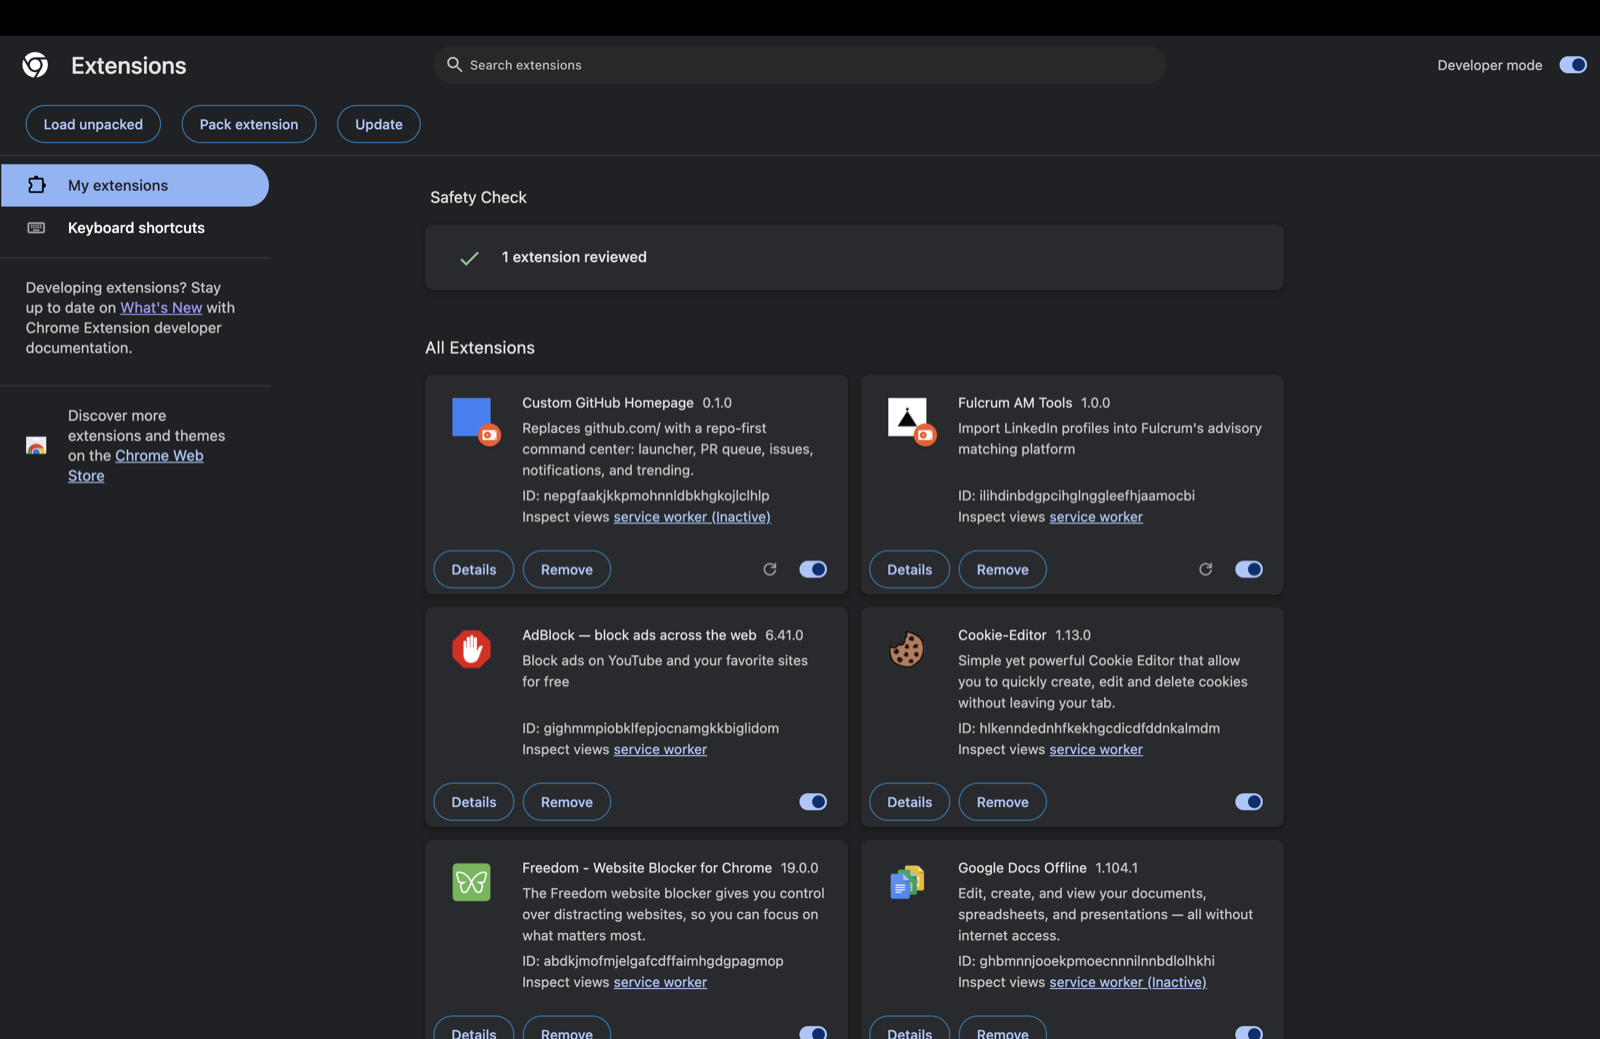Remove the Fulcrum AM Tools extension

pos(1003,569)
